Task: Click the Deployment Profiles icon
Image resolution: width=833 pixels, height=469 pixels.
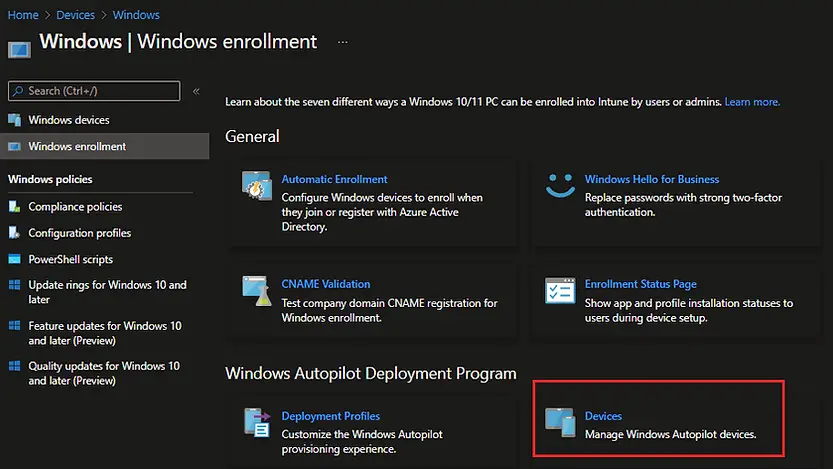Action: click(257, 422)
